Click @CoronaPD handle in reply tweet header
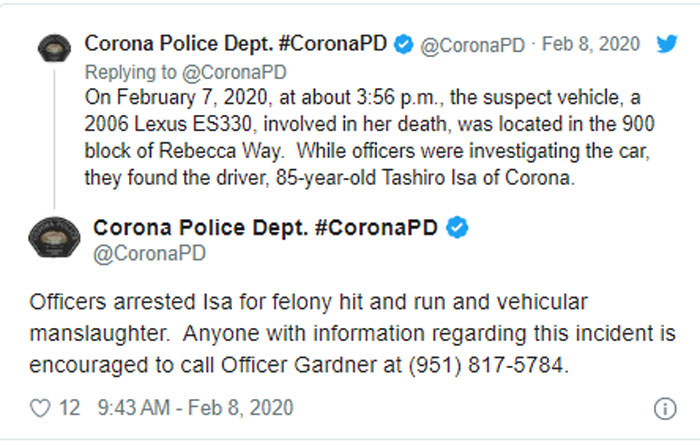The width and height of the screenshot is (700, 445). pyautogui.click(x=473, y=46)
